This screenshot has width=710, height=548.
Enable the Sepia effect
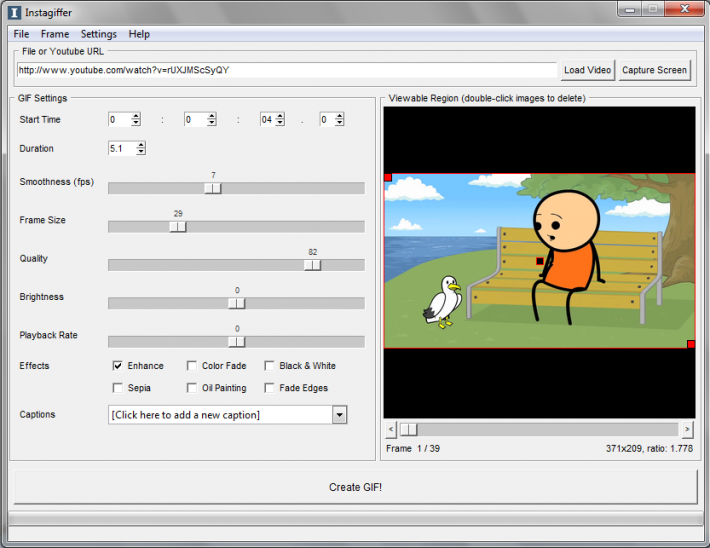[118, 388]
